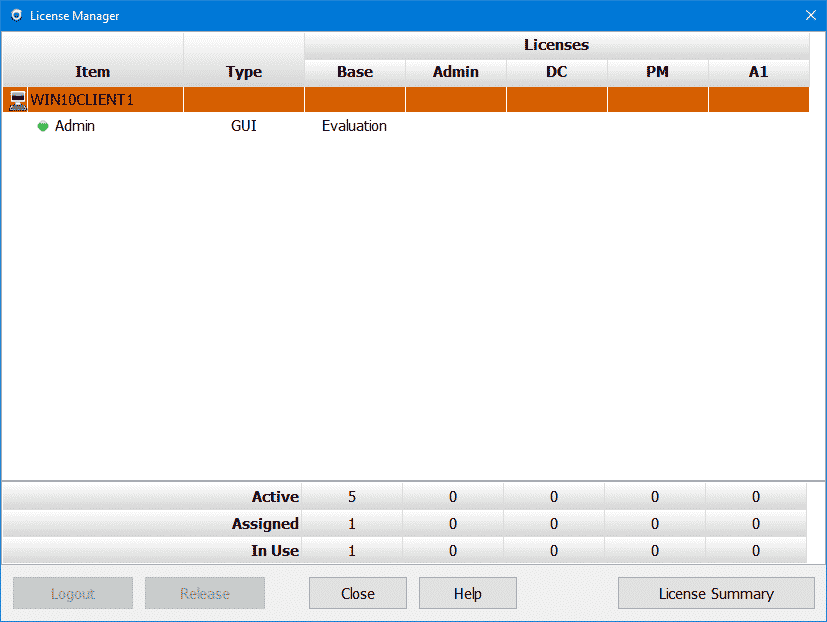Open Help from the bottom button row
The height and width of the screenshot is (622, 827).
[467, 593]
